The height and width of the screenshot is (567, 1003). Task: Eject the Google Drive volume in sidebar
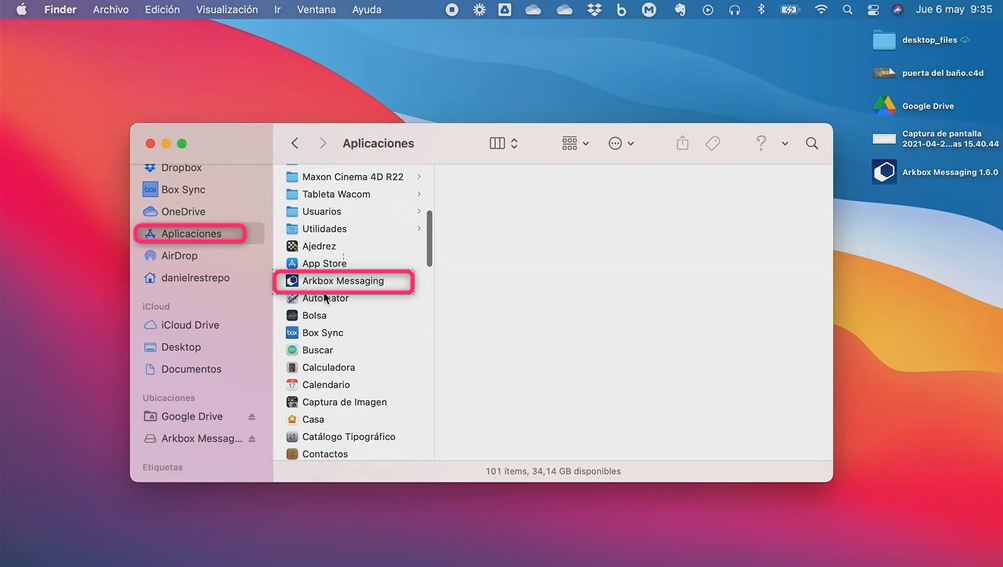tap(252, 417)
